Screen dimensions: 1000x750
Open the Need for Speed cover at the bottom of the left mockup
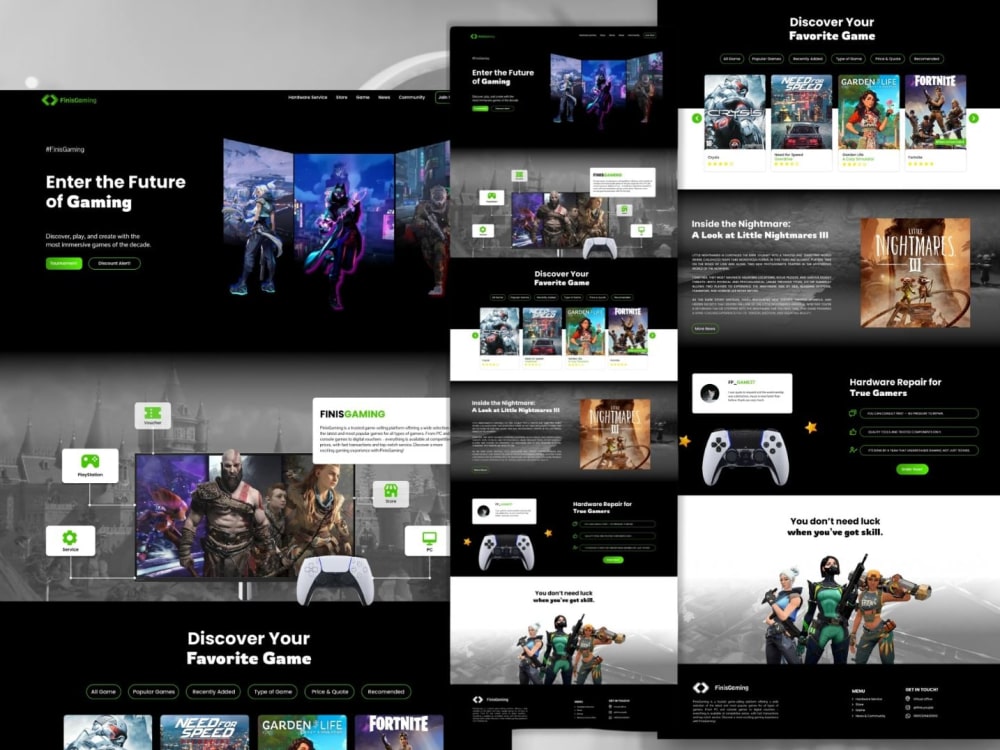[x=204, y=732]
